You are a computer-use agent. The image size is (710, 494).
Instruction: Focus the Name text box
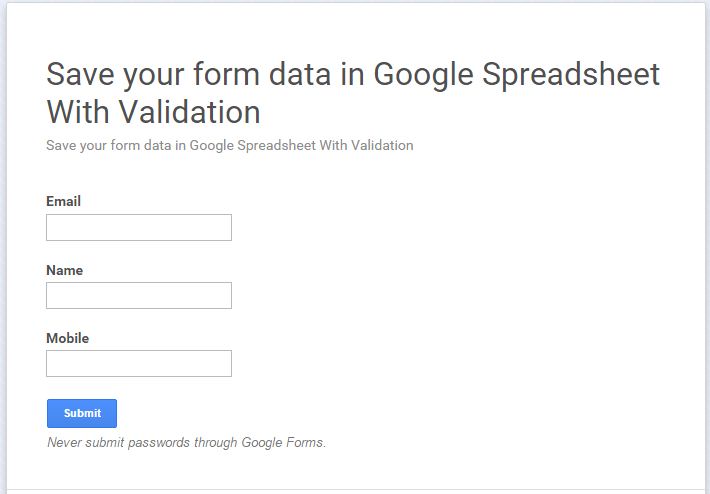pos(139,295)
